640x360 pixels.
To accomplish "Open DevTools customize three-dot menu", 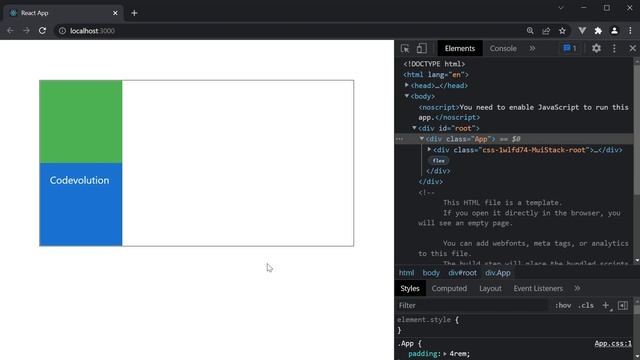I will pos(614,49).
